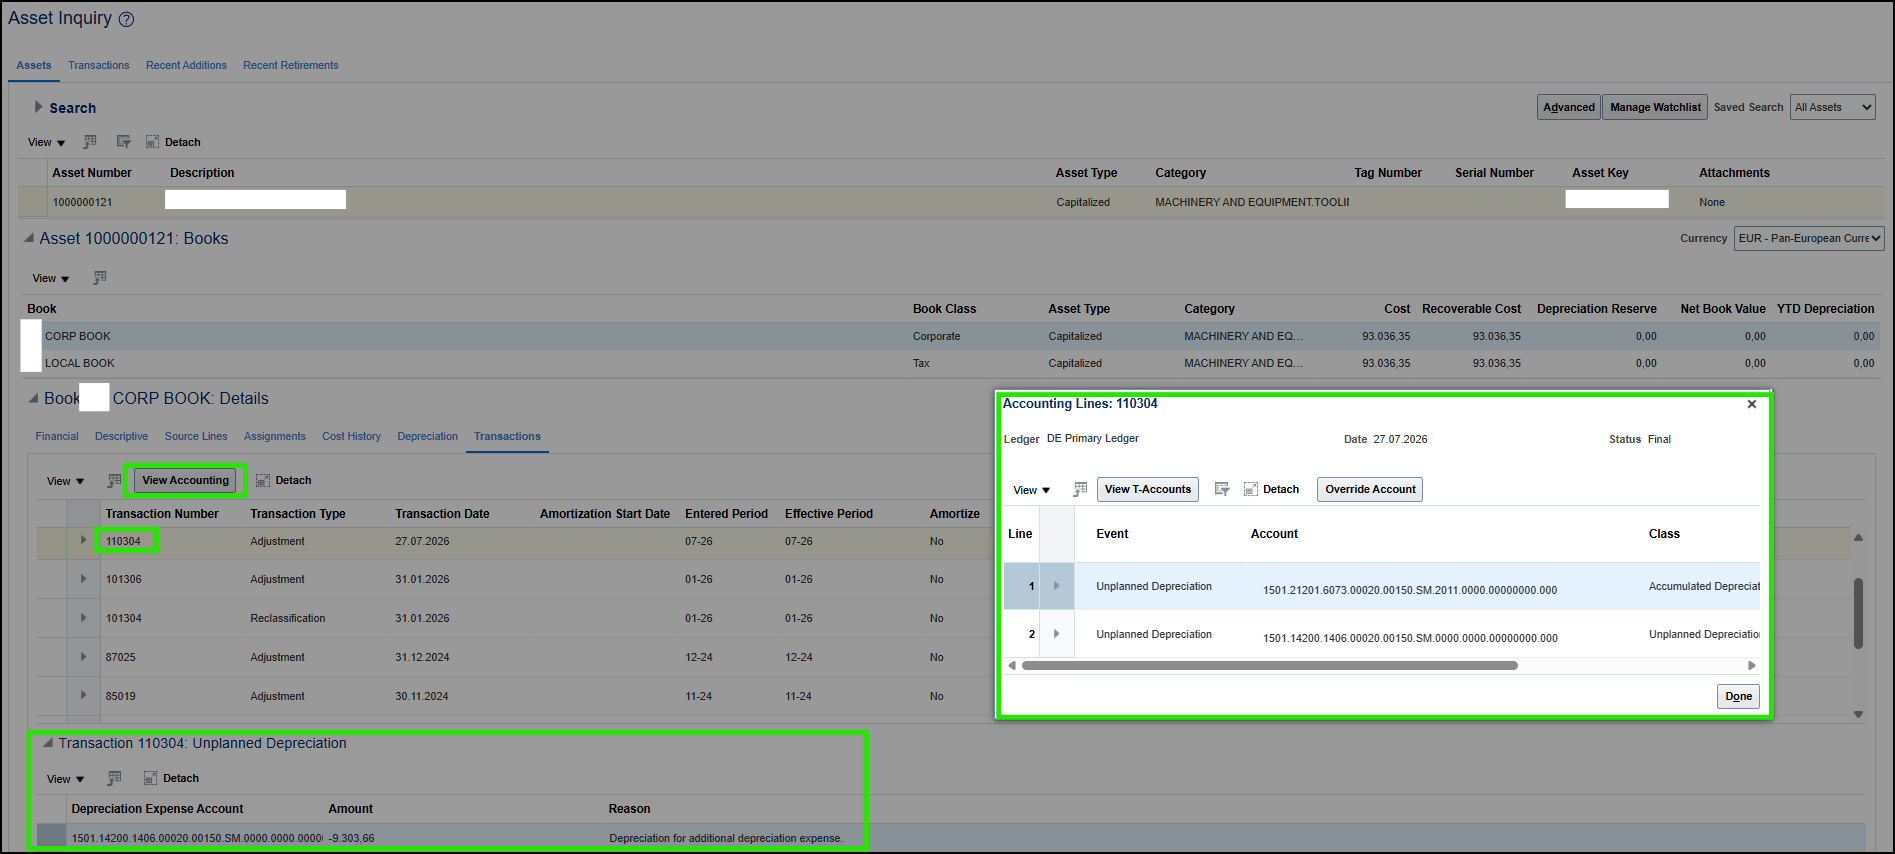Select the LOCAL BOOK row
This screenshot has height=854, width=1895.
point(950,363)
